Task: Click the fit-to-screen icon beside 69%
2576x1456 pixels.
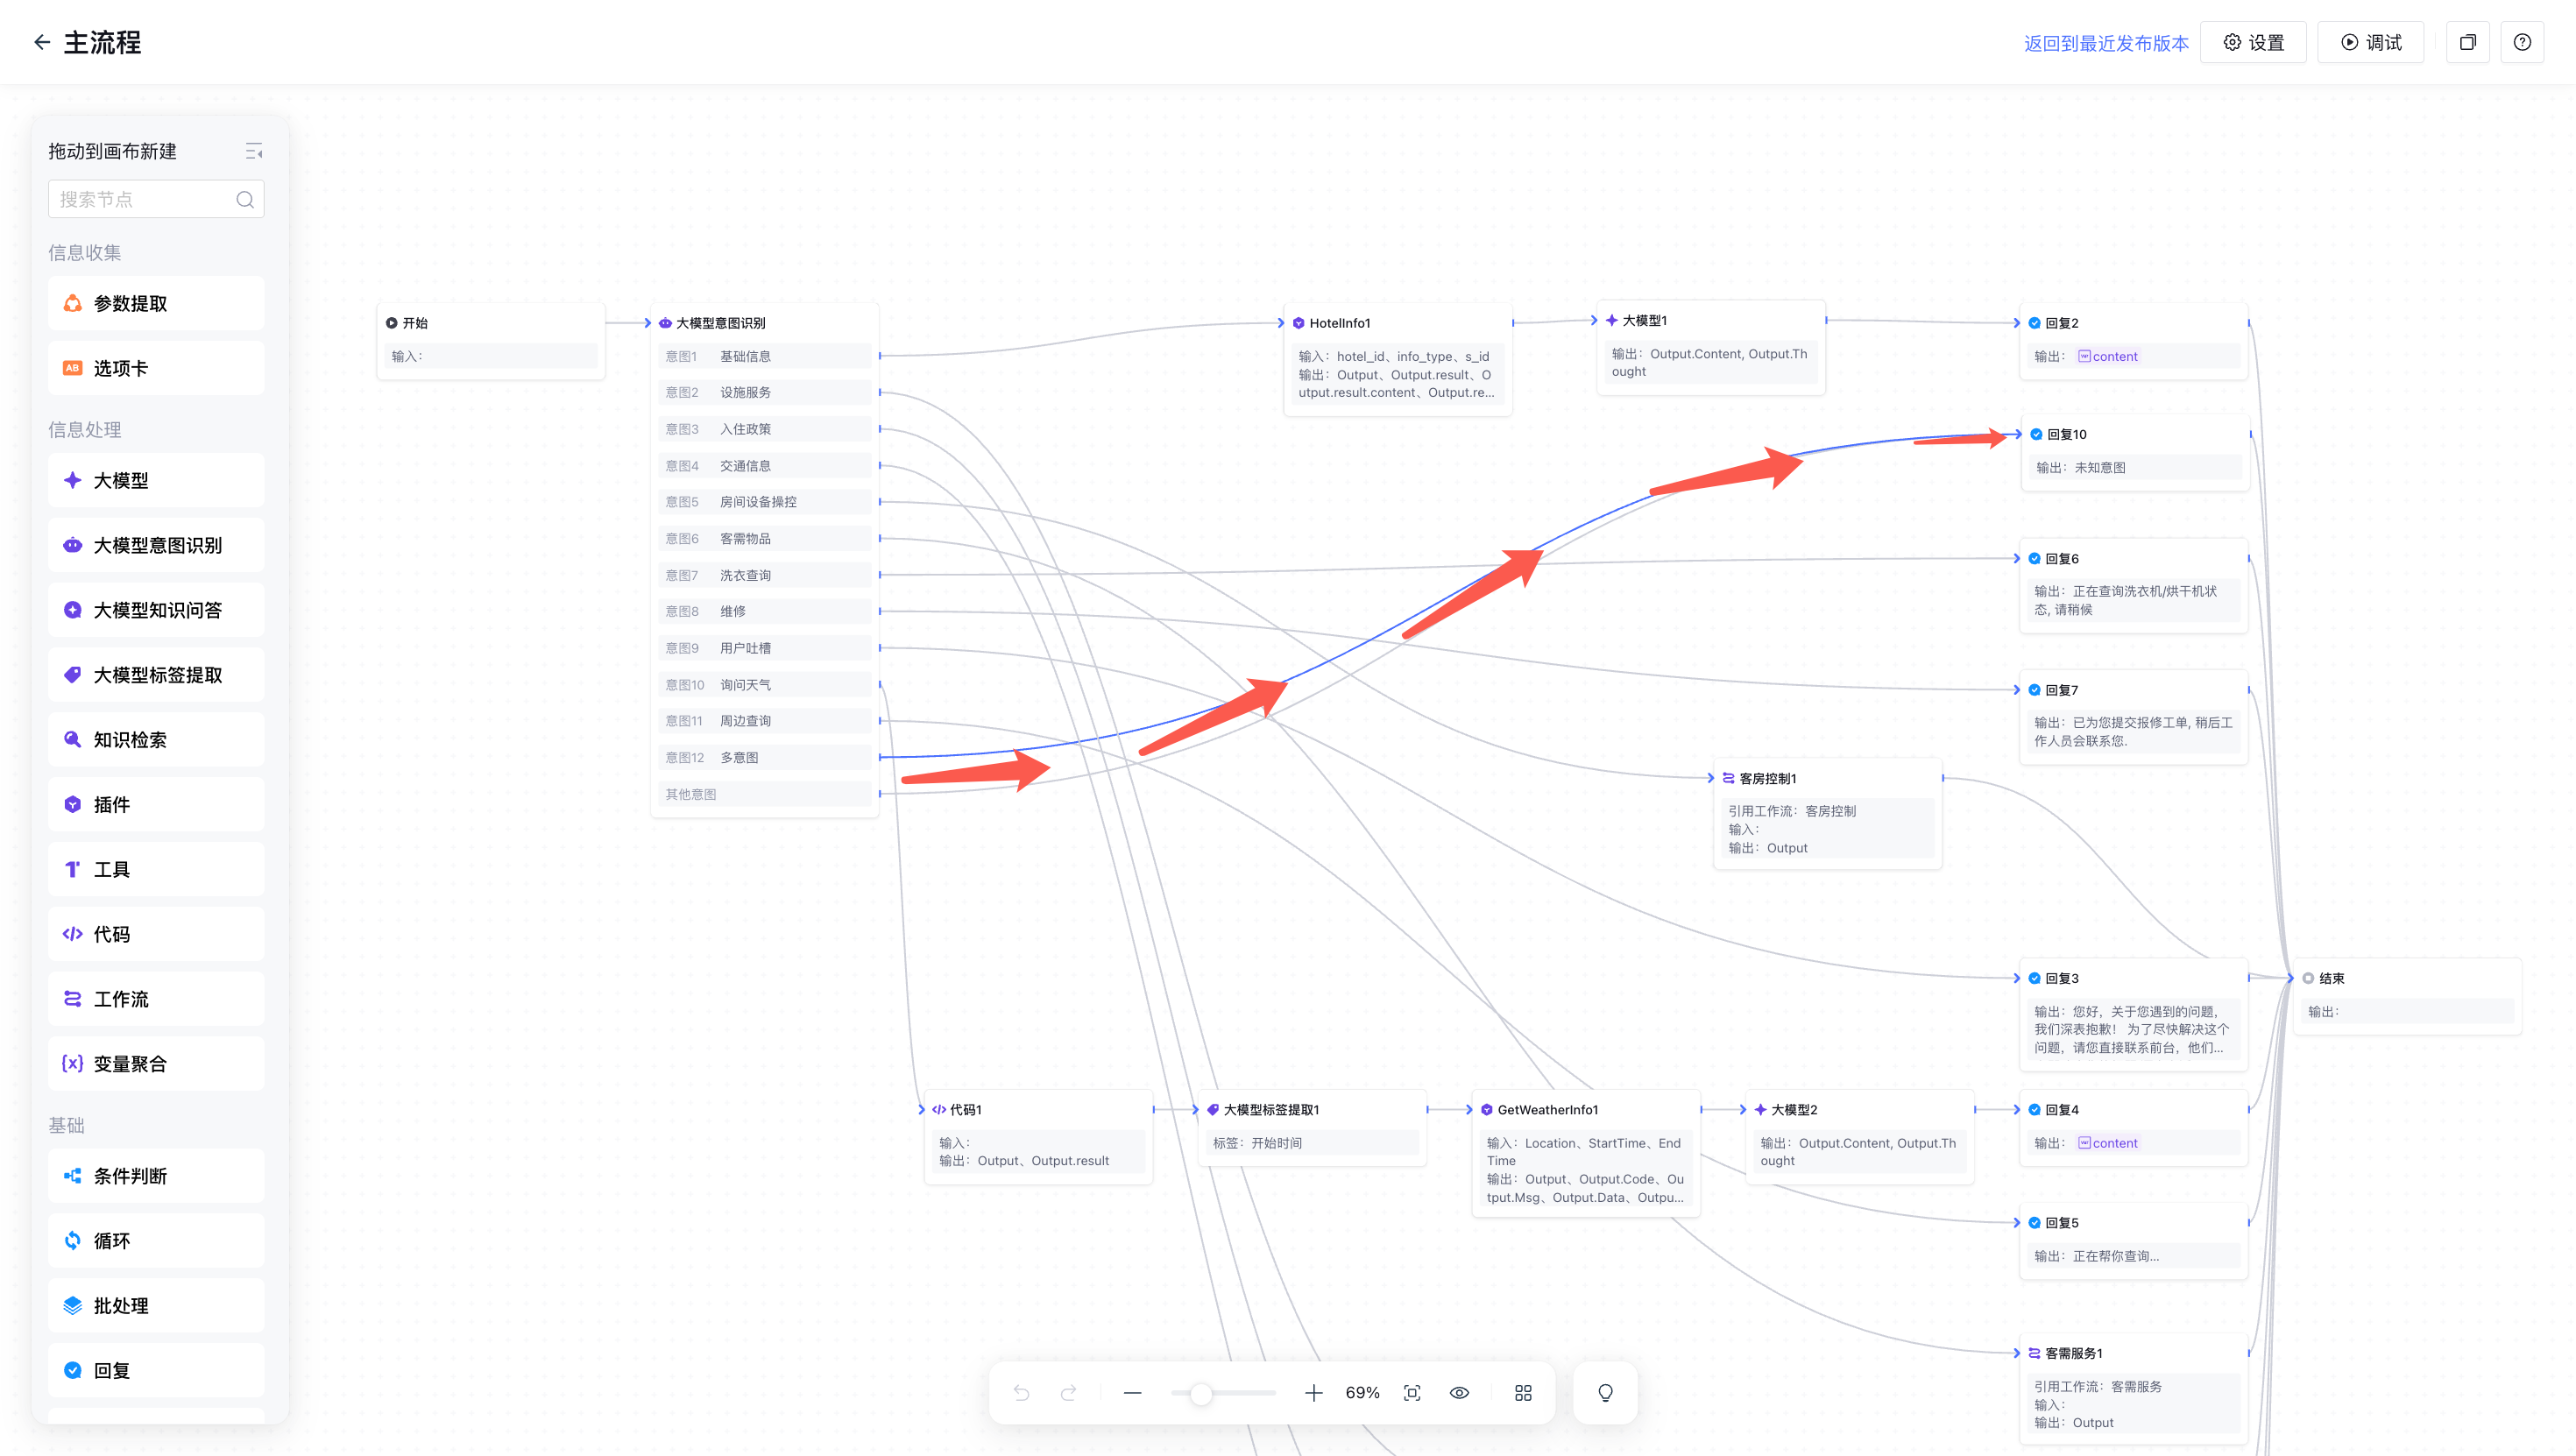Action: pos(1412,1393)
